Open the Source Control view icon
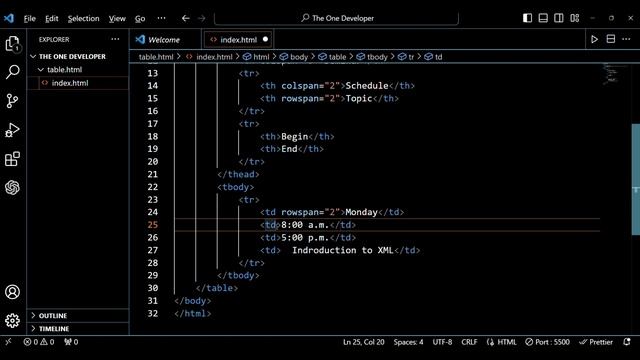The width and height of the screenshot is (640, 360). pyautogui.click(x=12, y=101)
